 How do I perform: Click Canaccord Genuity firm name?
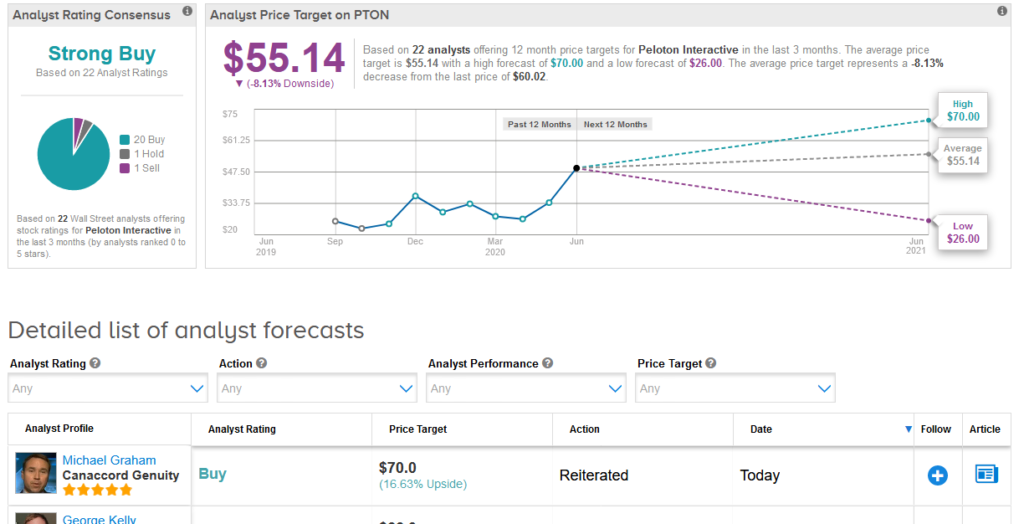pos(121,475)
